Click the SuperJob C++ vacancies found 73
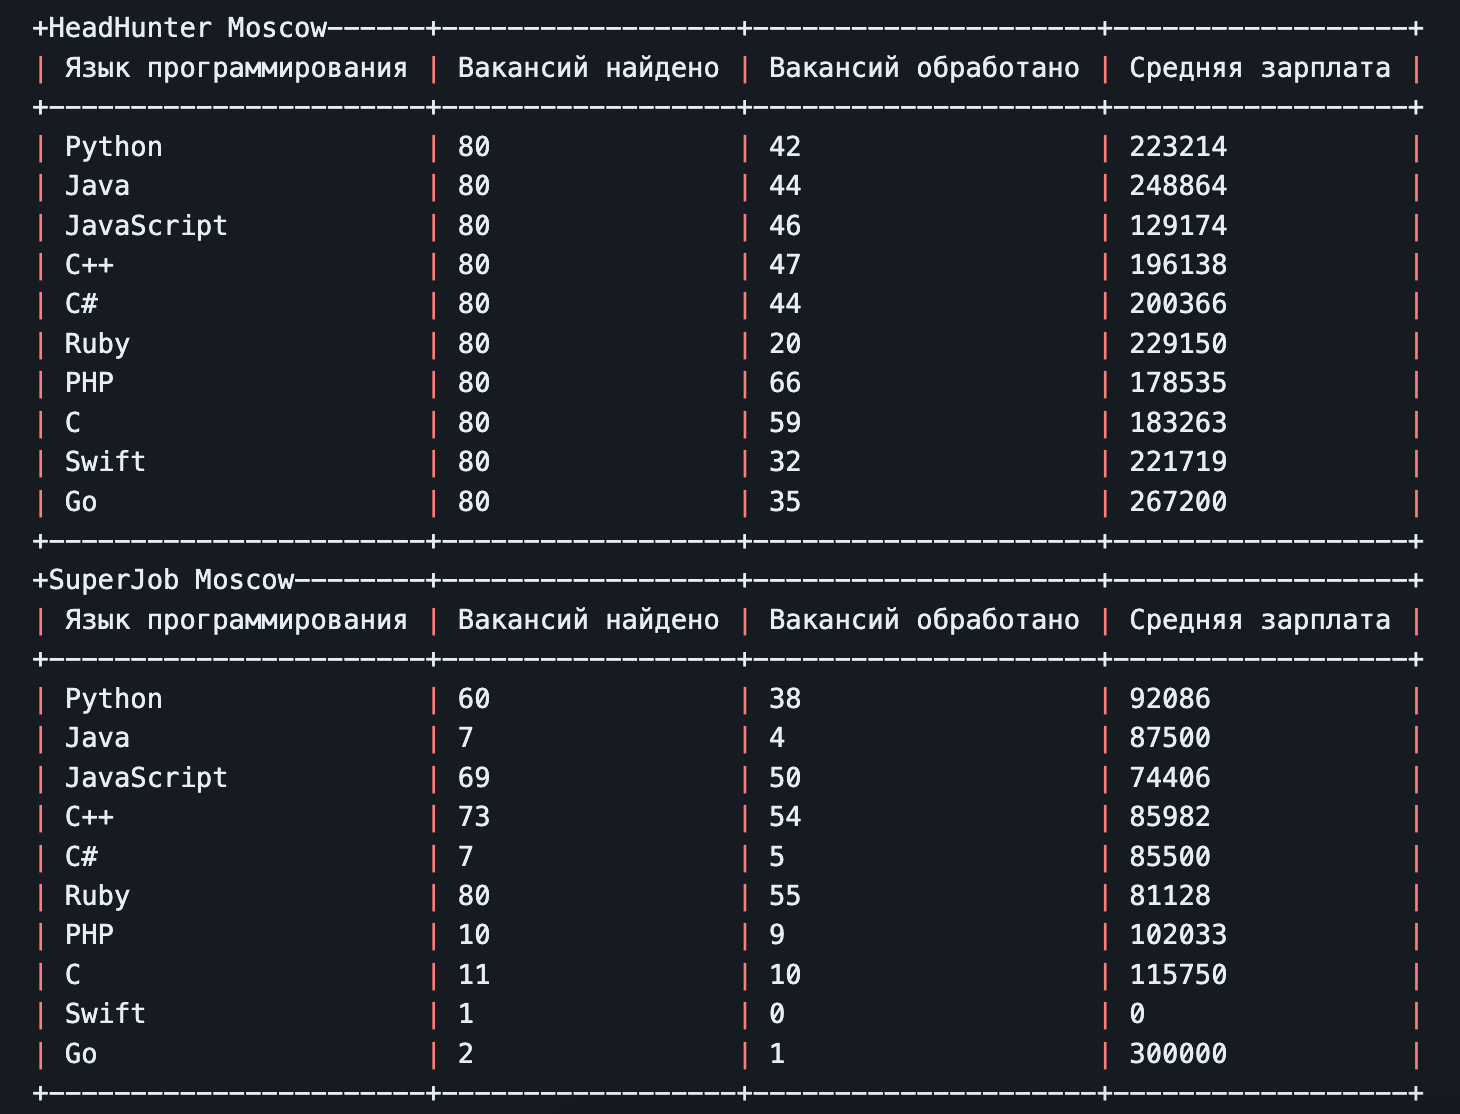The height and width of the screenshot is (1114, 1460). coord(473,817)
